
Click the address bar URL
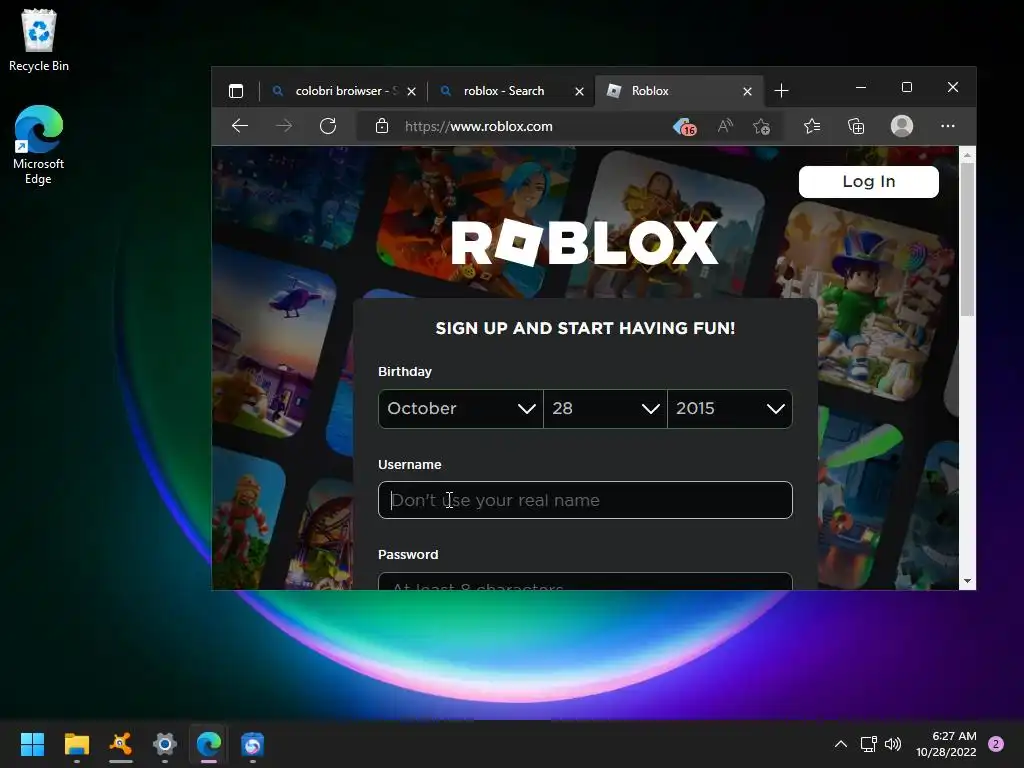coord(479,126)
